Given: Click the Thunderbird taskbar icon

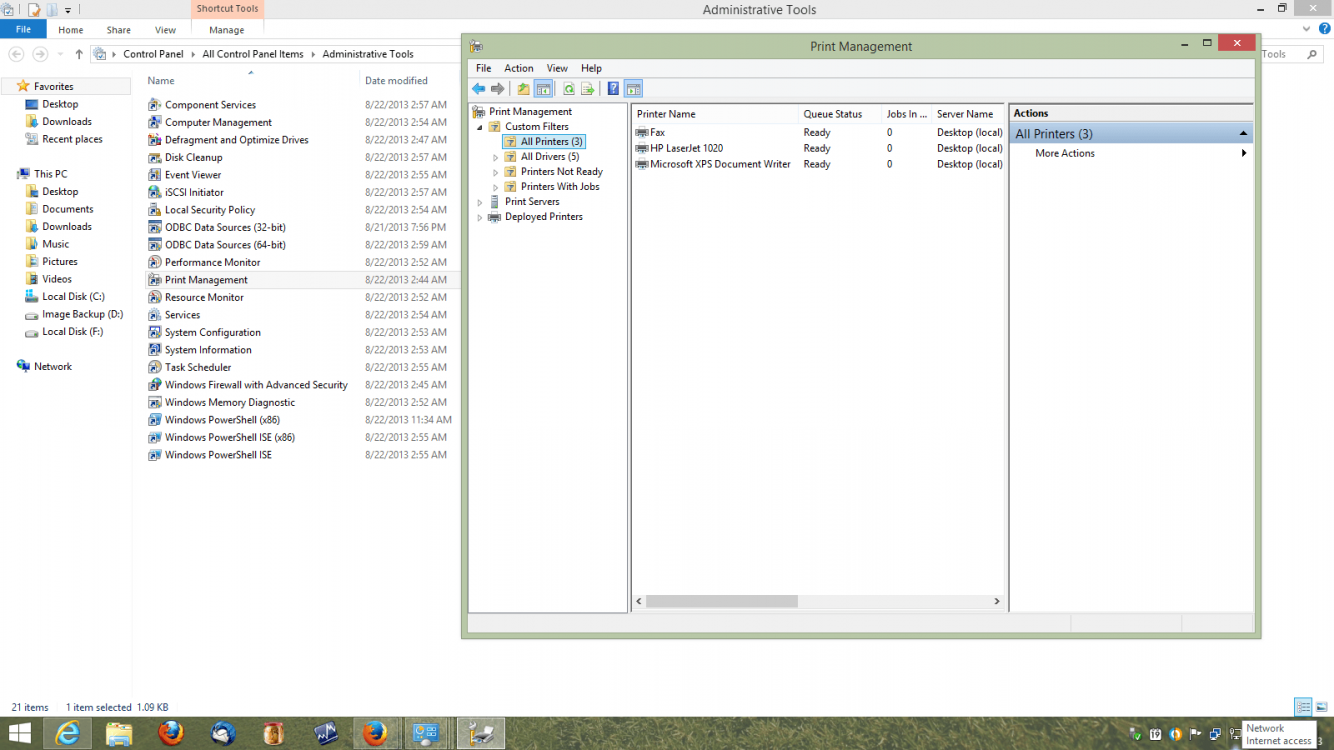Looking at the screenshot, I should coord(222,734).
